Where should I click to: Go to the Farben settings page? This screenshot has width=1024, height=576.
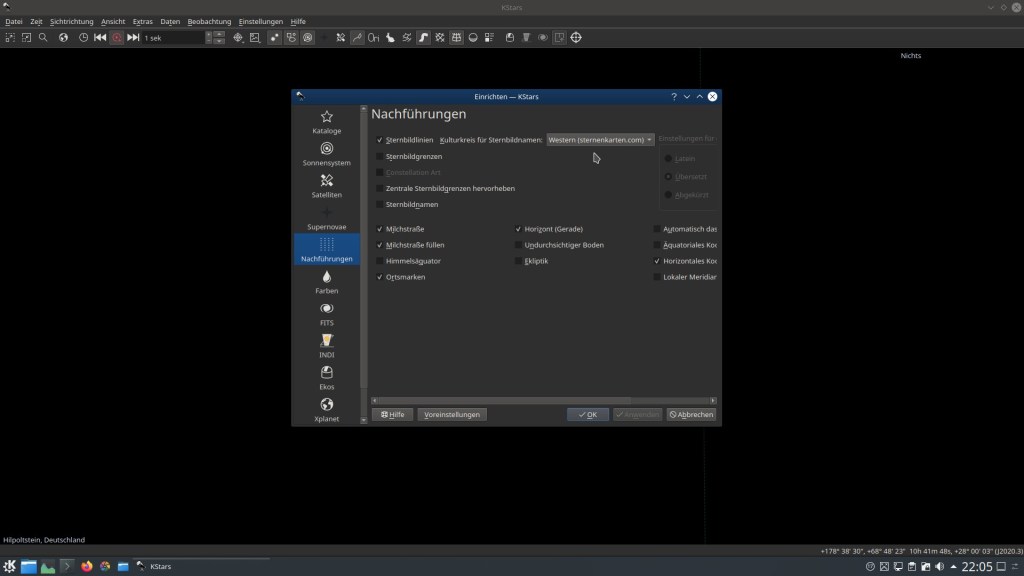(x=326, y=282)
